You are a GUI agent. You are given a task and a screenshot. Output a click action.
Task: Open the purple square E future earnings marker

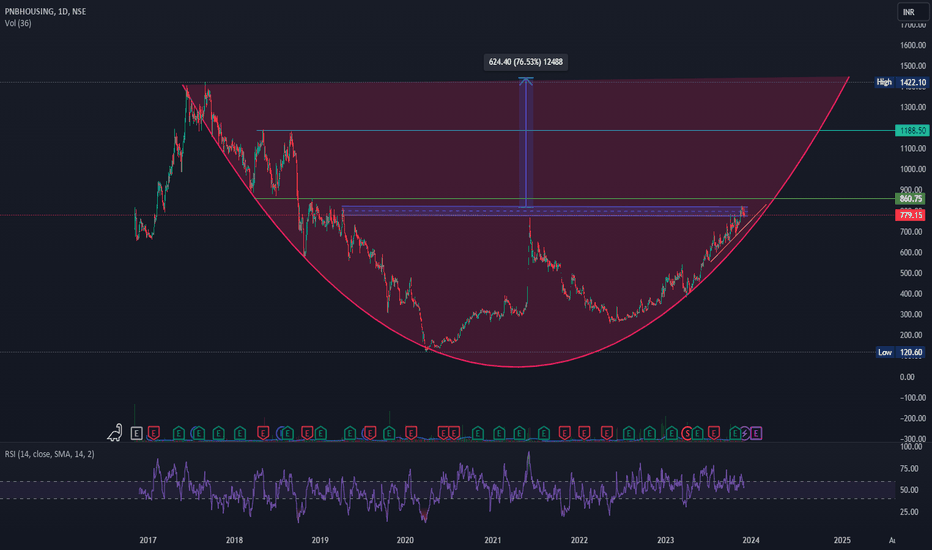tap(756, 433)
